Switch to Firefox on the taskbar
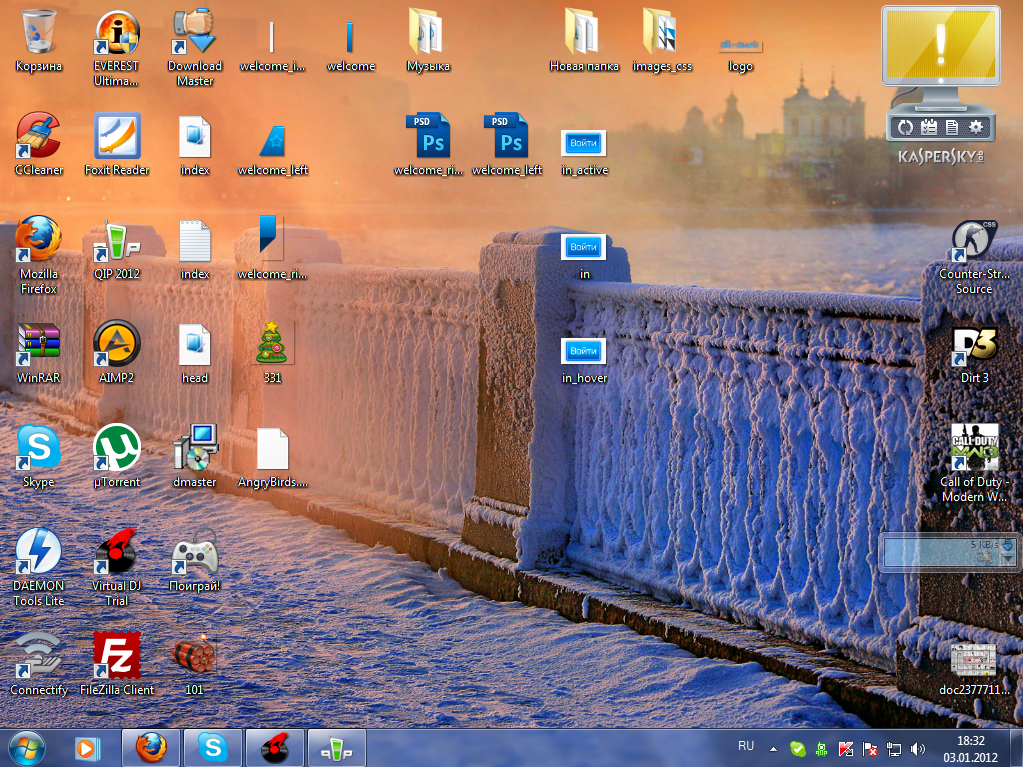Image resolution: width=1023 pixels, height=767 pixels. pos(151,747)
